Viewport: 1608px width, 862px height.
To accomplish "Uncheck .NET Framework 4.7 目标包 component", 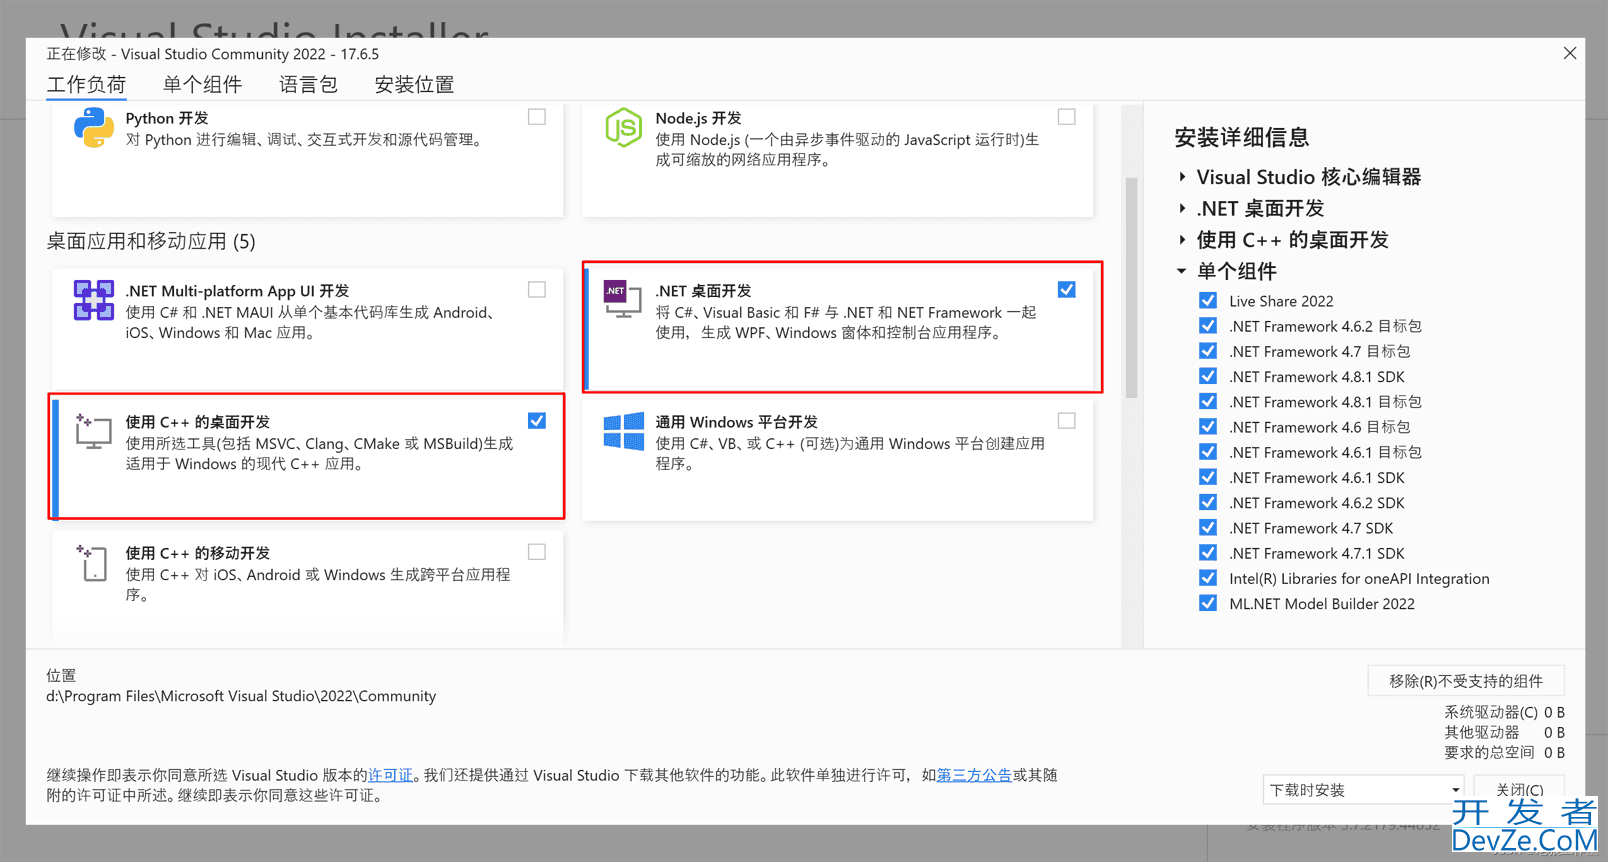I will (x=1208, y=351).
